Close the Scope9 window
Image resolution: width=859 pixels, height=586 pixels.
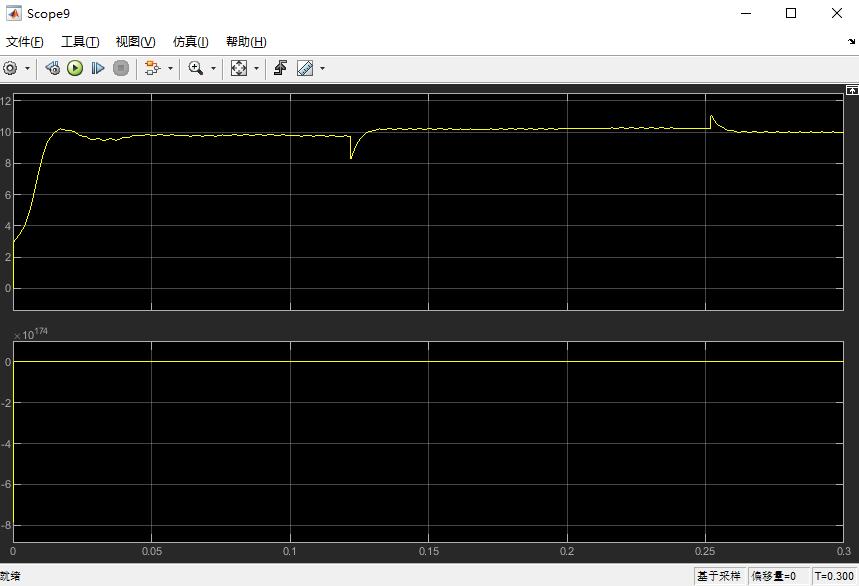click(837, 13)
